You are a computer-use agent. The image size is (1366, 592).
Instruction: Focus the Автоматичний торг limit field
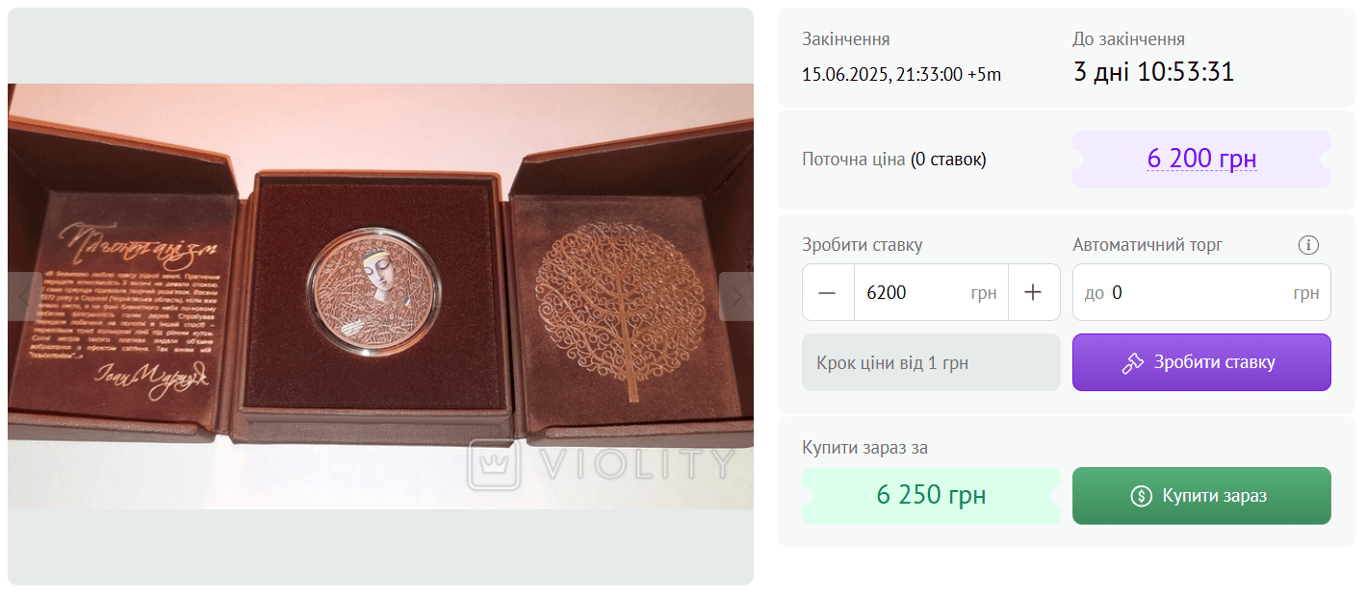[x=1201, y=292]
